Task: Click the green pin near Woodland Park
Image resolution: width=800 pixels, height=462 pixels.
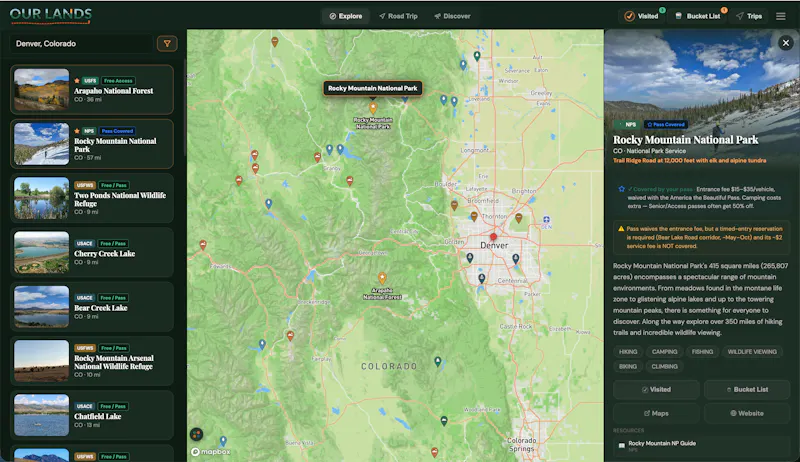Action: click(x=444, y=421)
